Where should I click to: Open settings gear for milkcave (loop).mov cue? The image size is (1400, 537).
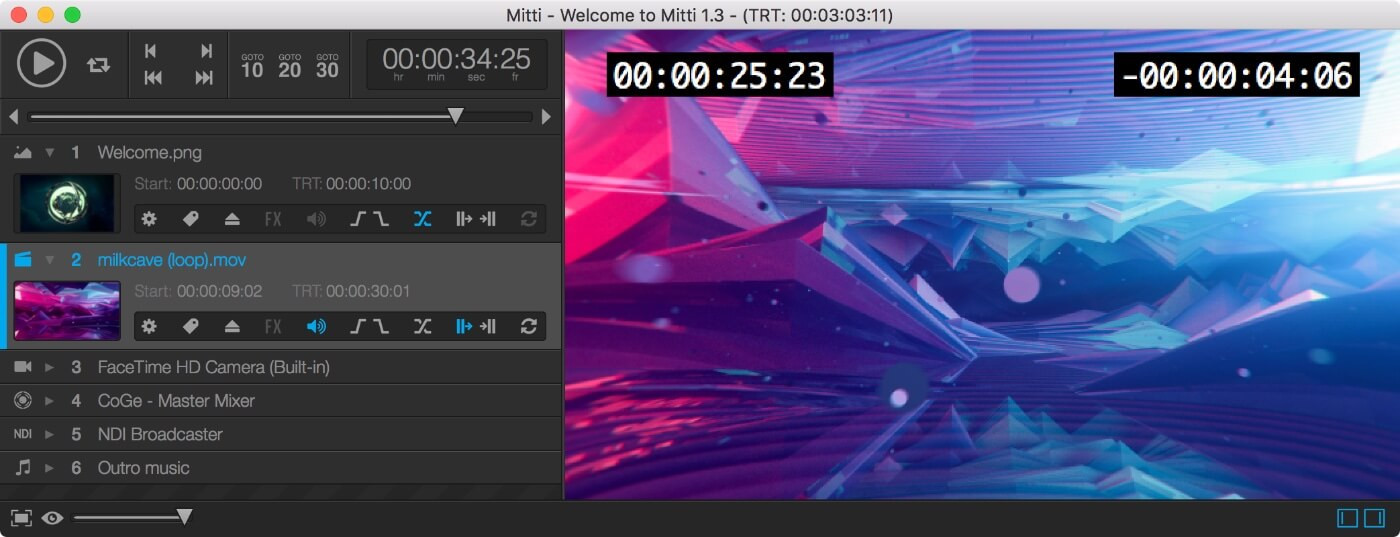pos(149,326)
